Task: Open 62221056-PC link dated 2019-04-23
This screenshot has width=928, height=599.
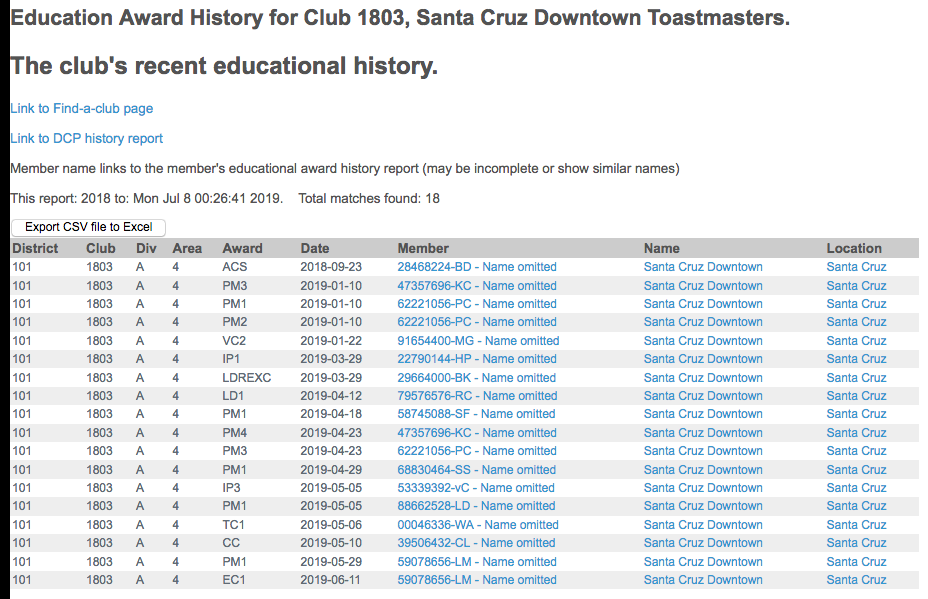Action: [x=477, y=451]
